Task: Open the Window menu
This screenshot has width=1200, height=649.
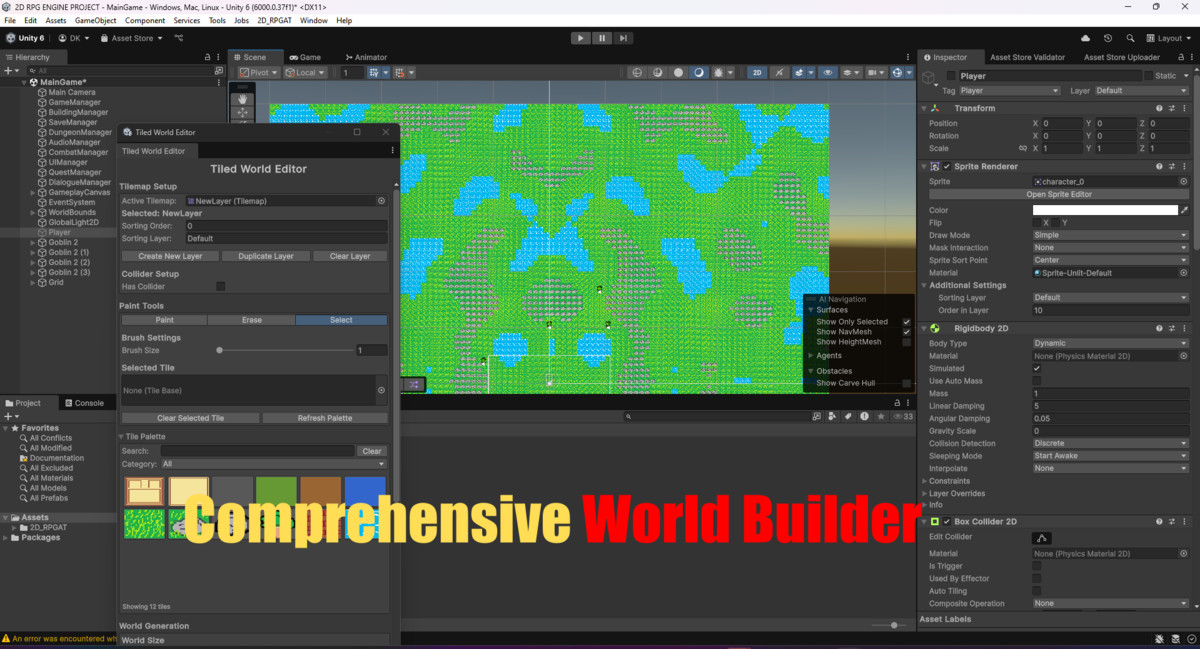Action: [x=313, y=20]
